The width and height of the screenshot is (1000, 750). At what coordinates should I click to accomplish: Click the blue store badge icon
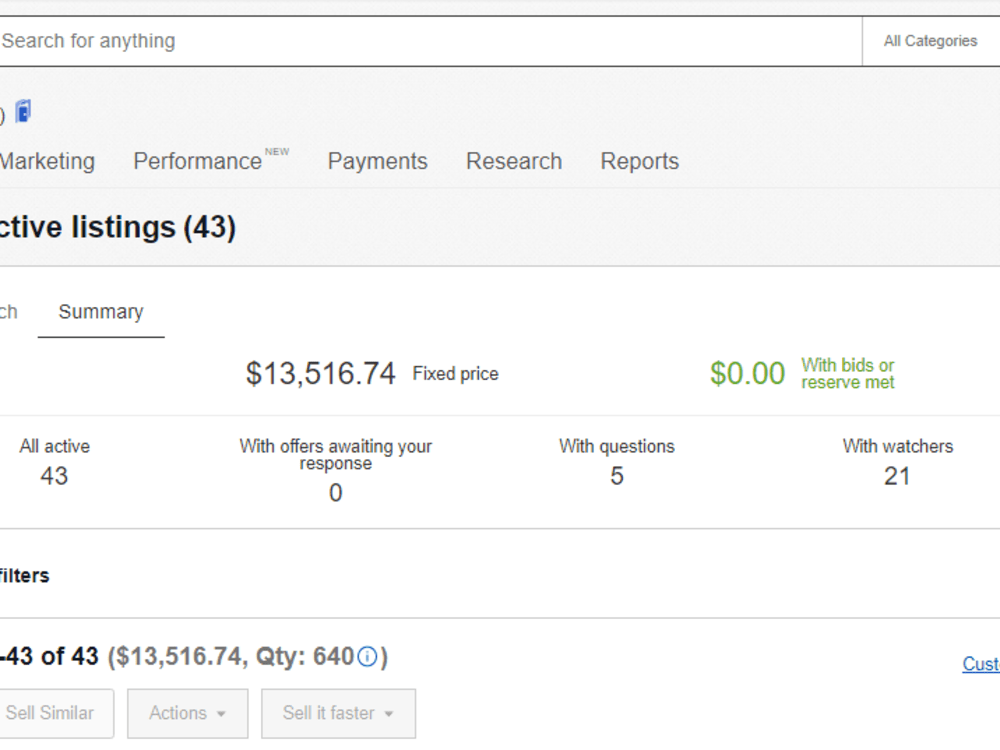tap(23, 112)
